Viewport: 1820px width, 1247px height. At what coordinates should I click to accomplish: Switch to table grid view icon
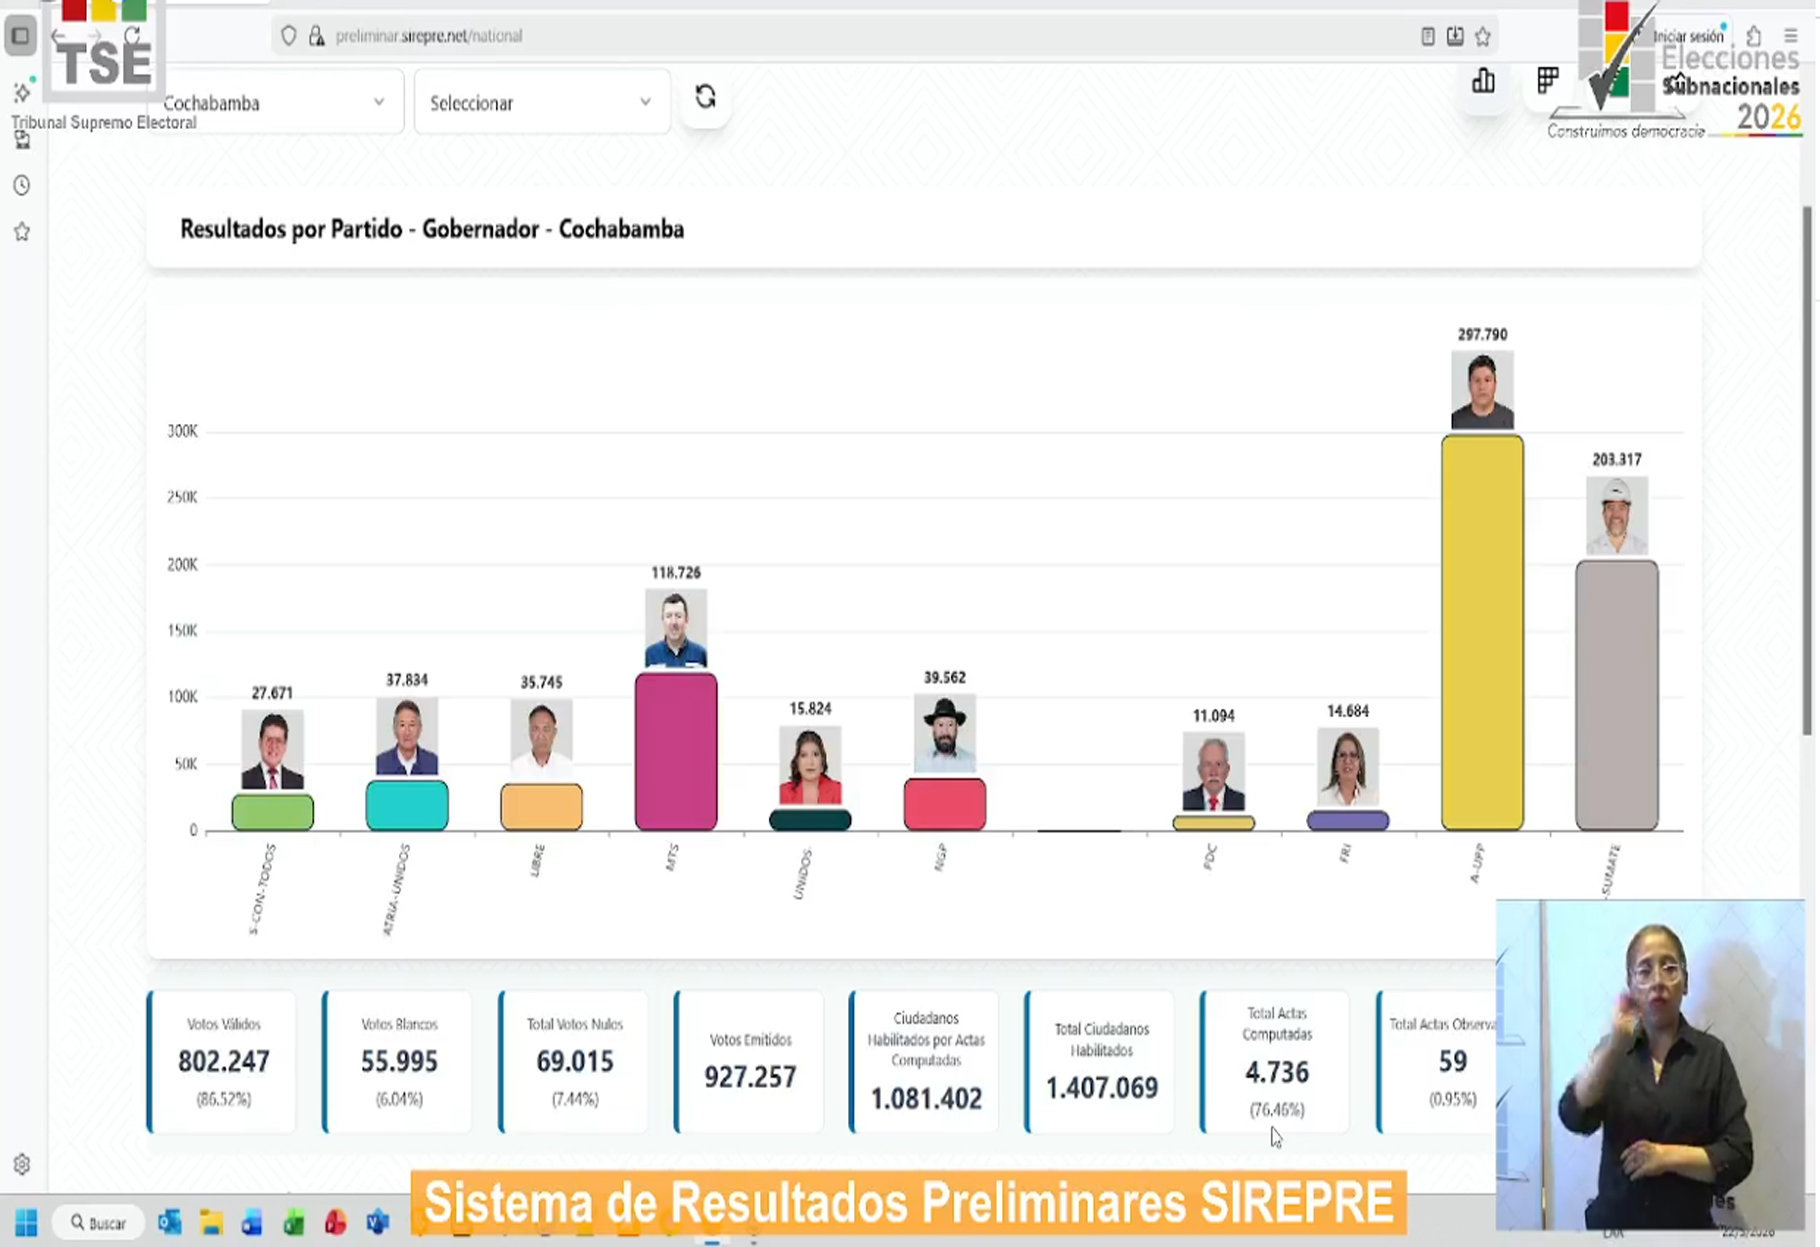1547,81
